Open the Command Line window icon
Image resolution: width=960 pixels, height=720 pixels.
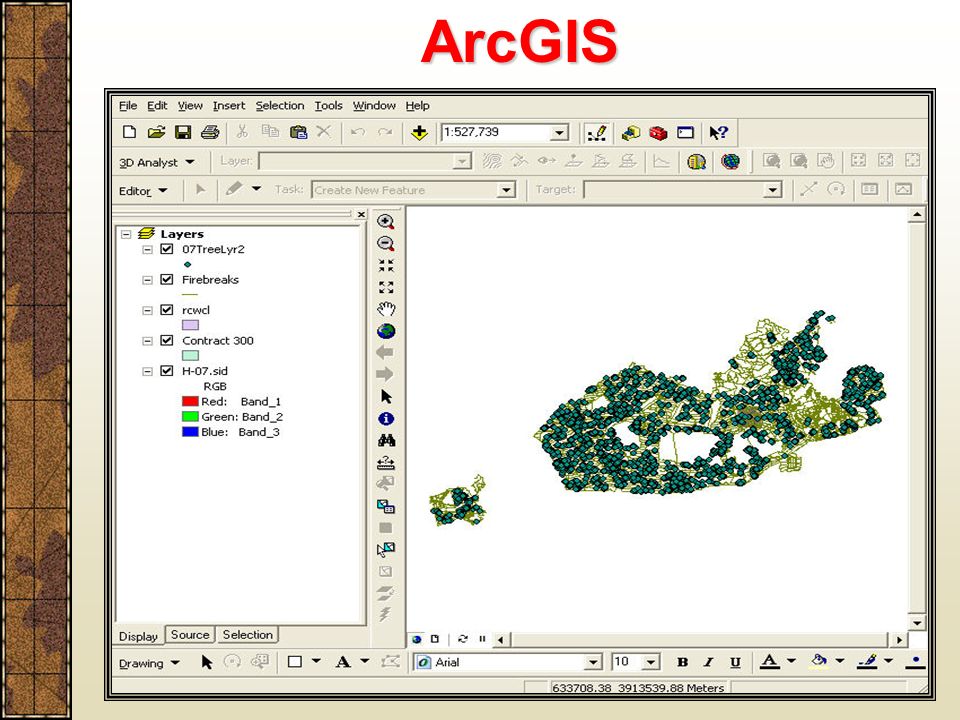(x=685, y=132)
